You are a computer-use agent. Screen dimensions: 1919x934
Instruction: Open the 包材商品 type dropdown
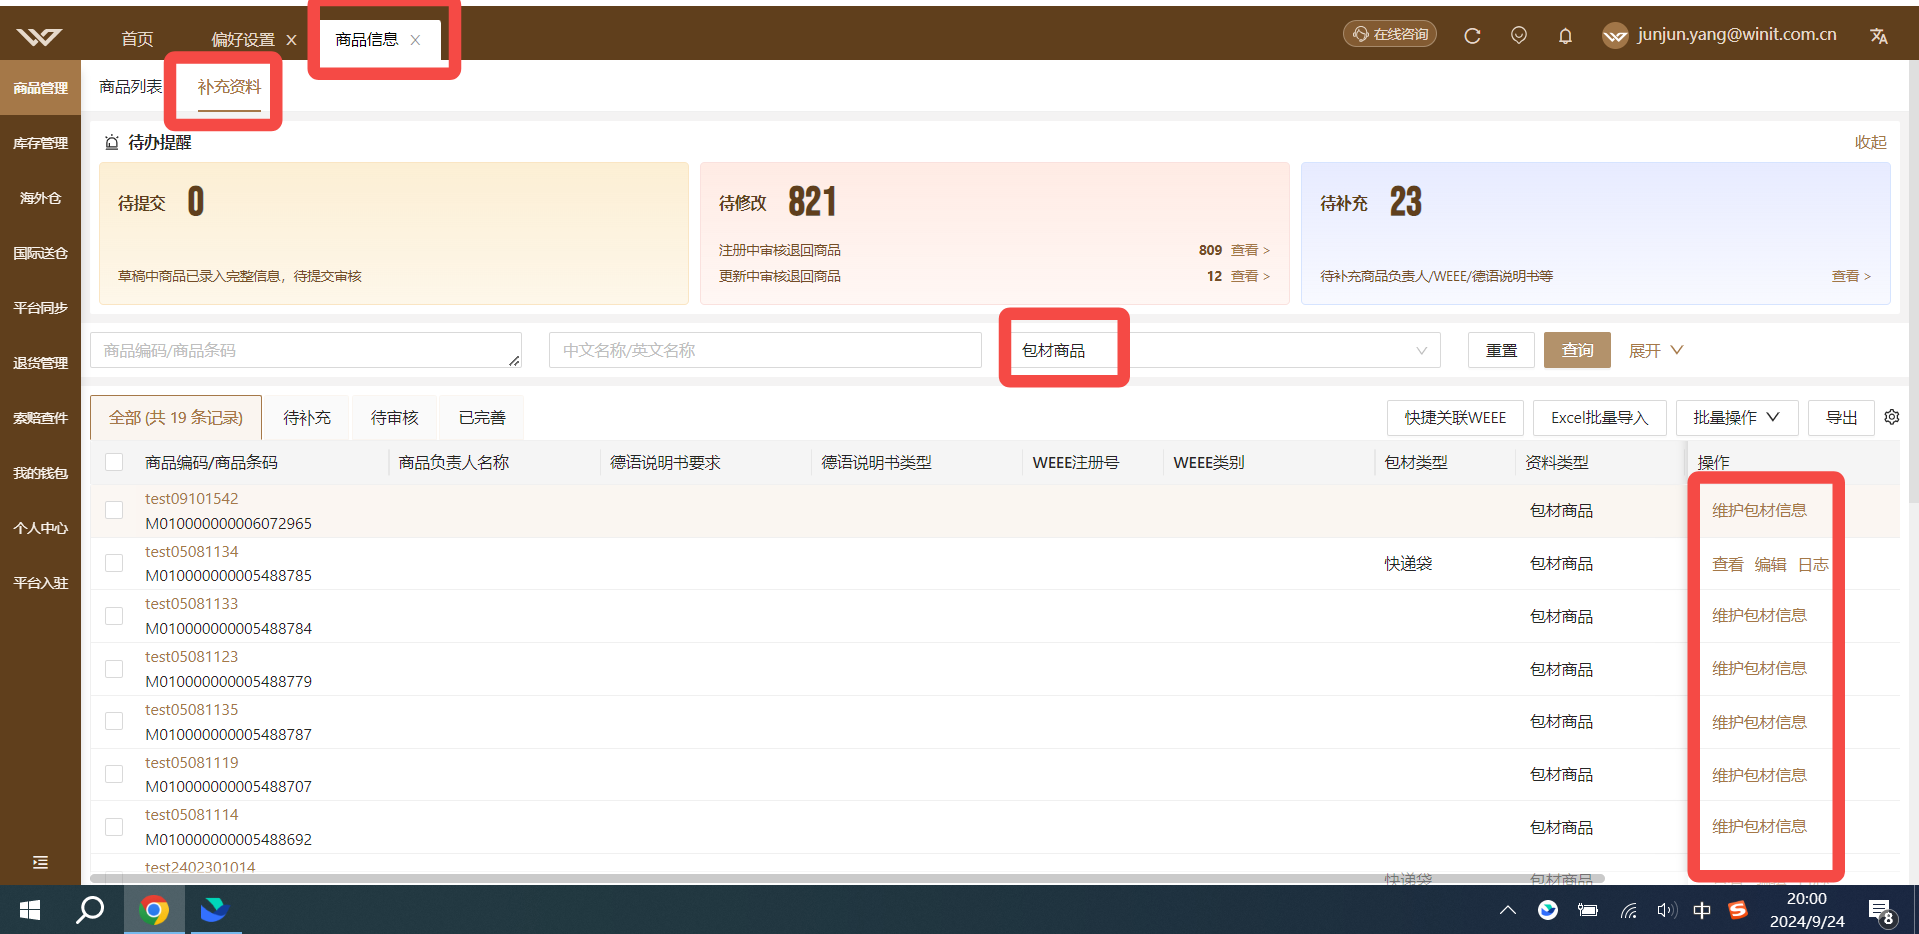tap(1224, 350)
